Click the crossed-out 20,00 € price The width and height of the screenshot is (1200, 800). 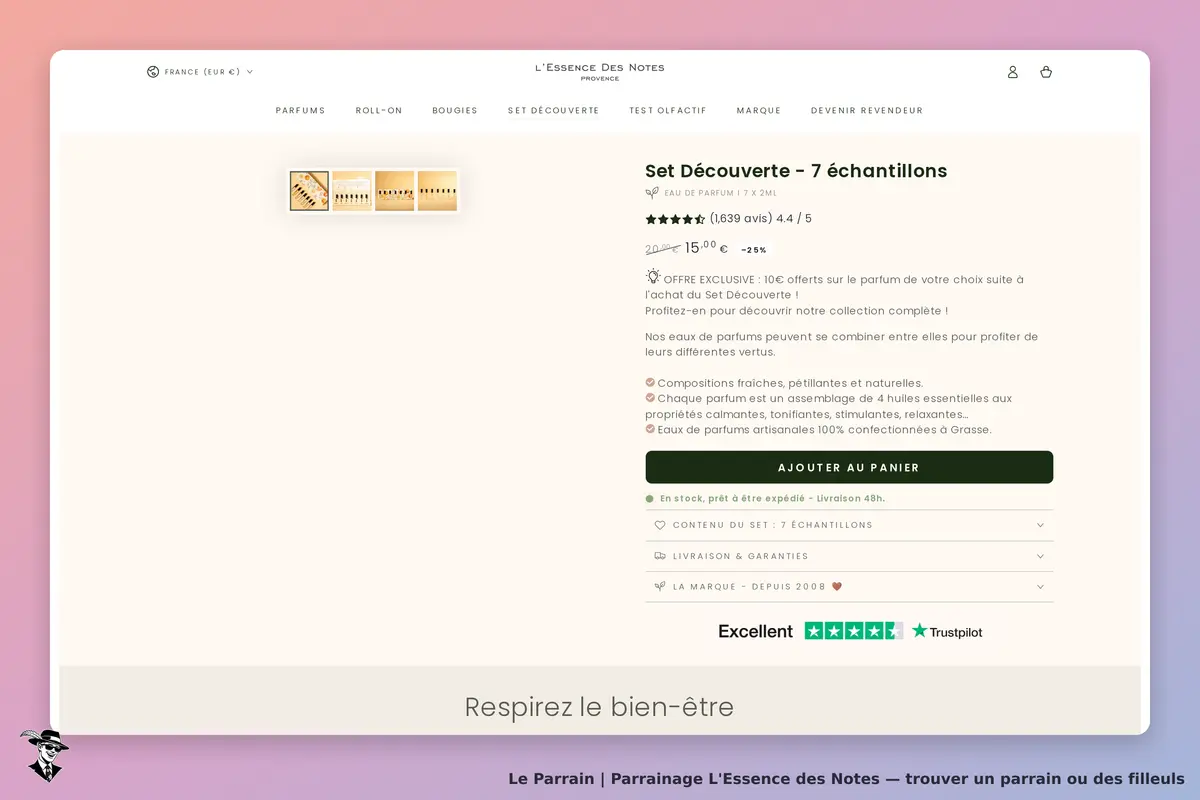tap(662, 249)
